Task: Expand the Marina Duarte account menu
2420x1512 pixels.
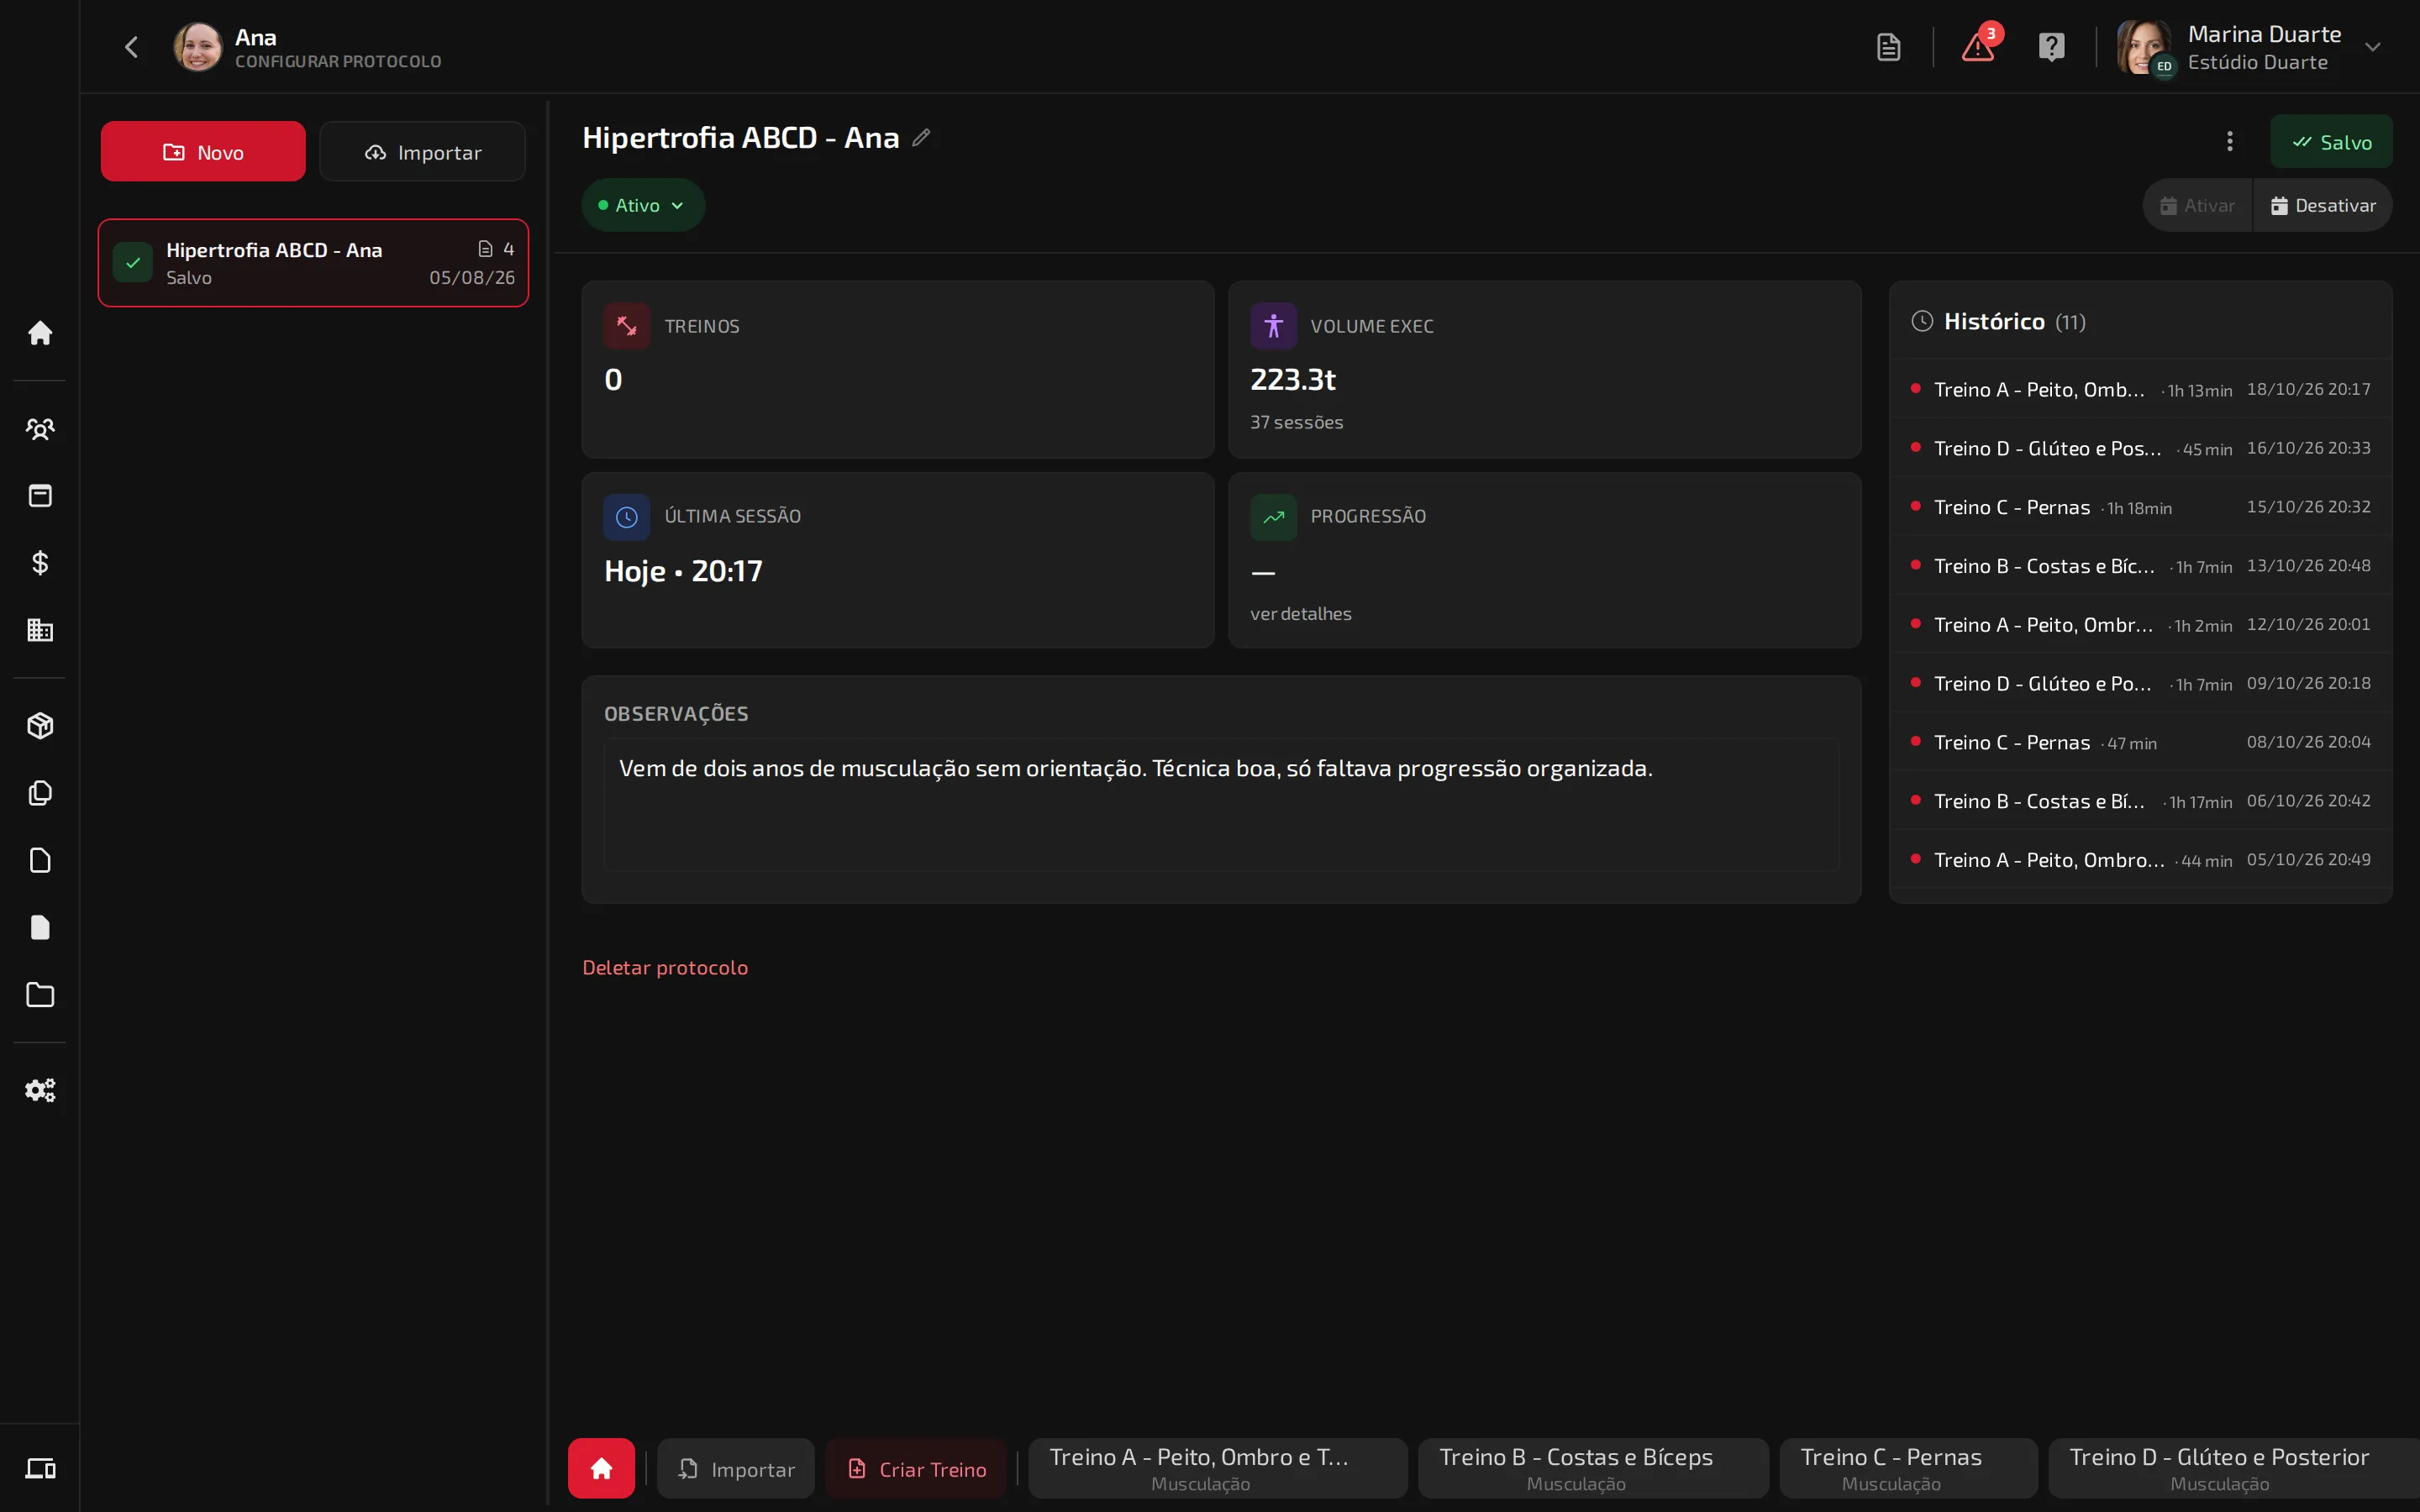Action: pos(2372,47)
